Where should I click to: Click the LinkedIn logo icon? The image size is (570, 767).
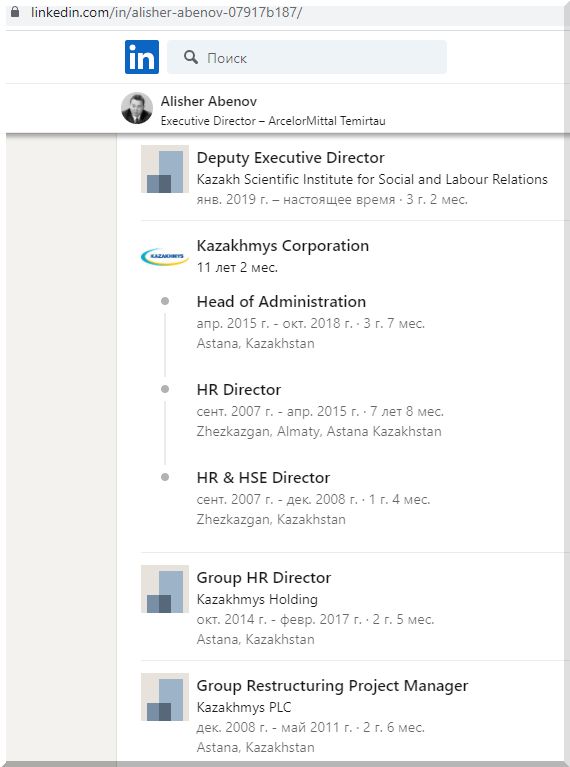(x=142, y=57)
